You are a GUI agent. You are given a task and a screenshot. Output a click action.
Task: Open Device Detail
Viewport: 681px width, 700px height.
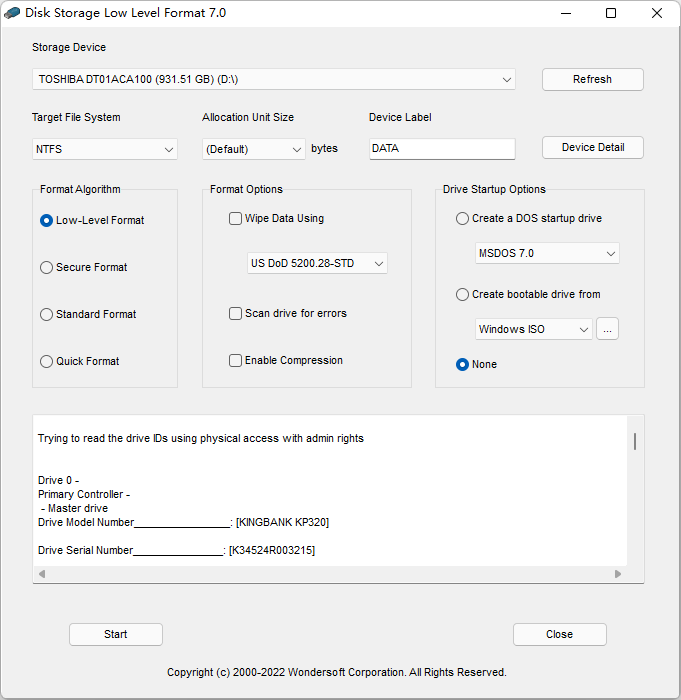coord(593,147)
